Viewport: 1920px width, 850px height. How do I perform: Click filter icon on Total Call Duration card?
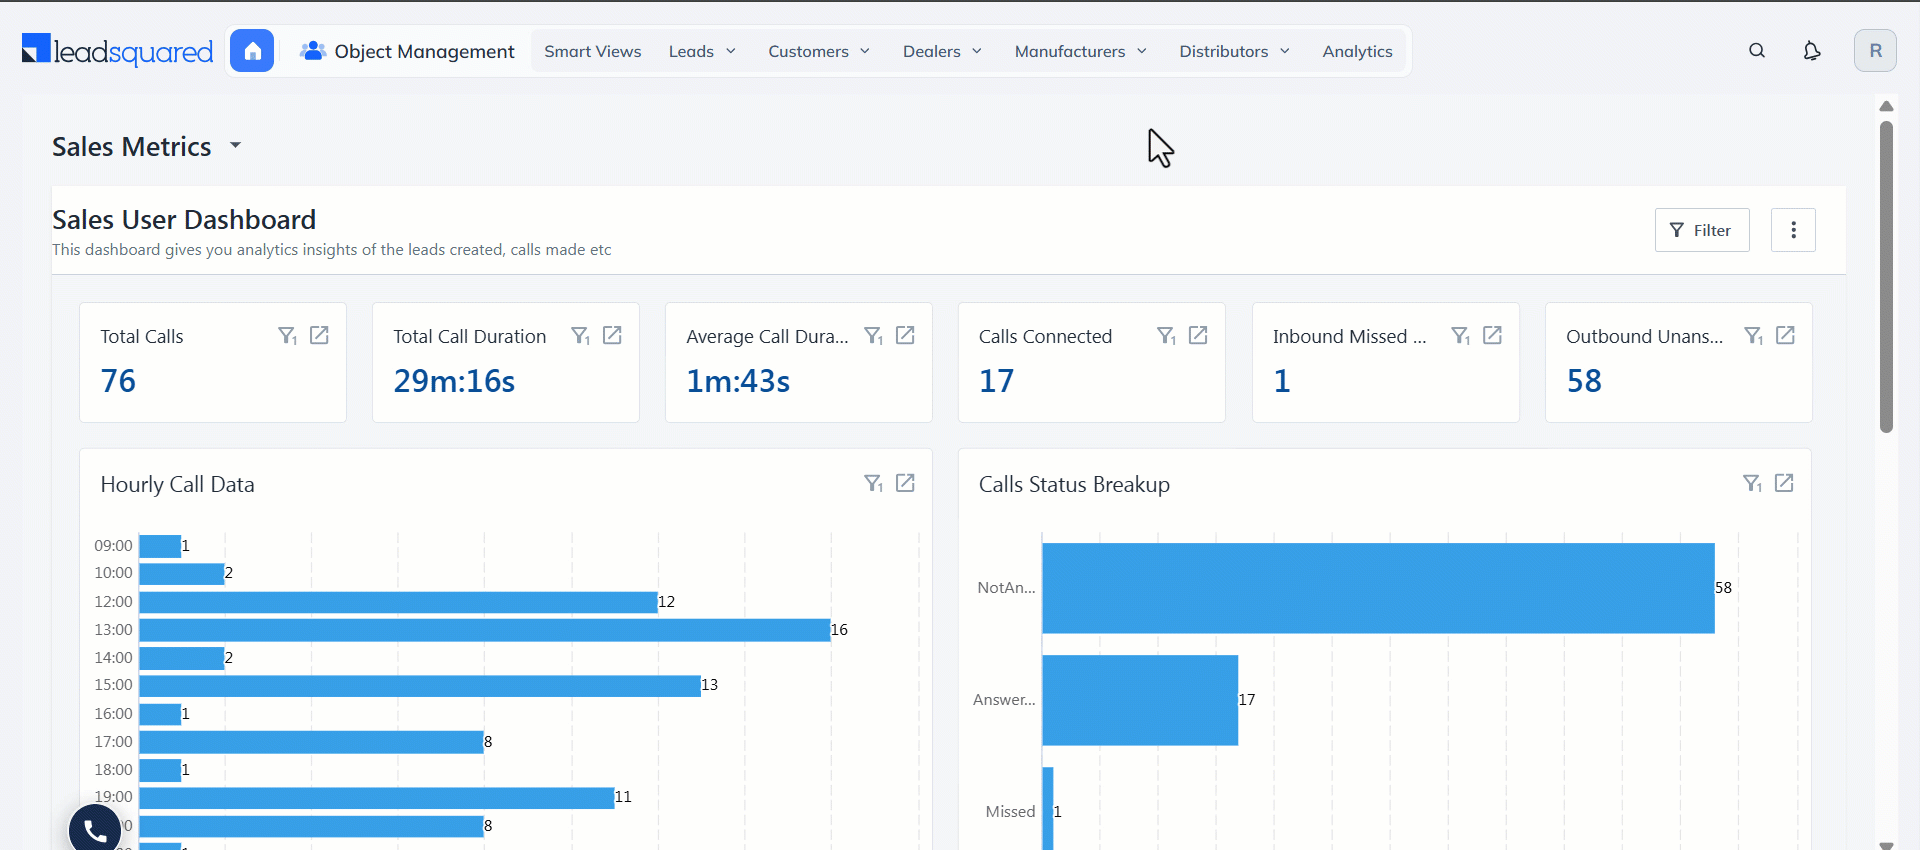click(580, 336)
